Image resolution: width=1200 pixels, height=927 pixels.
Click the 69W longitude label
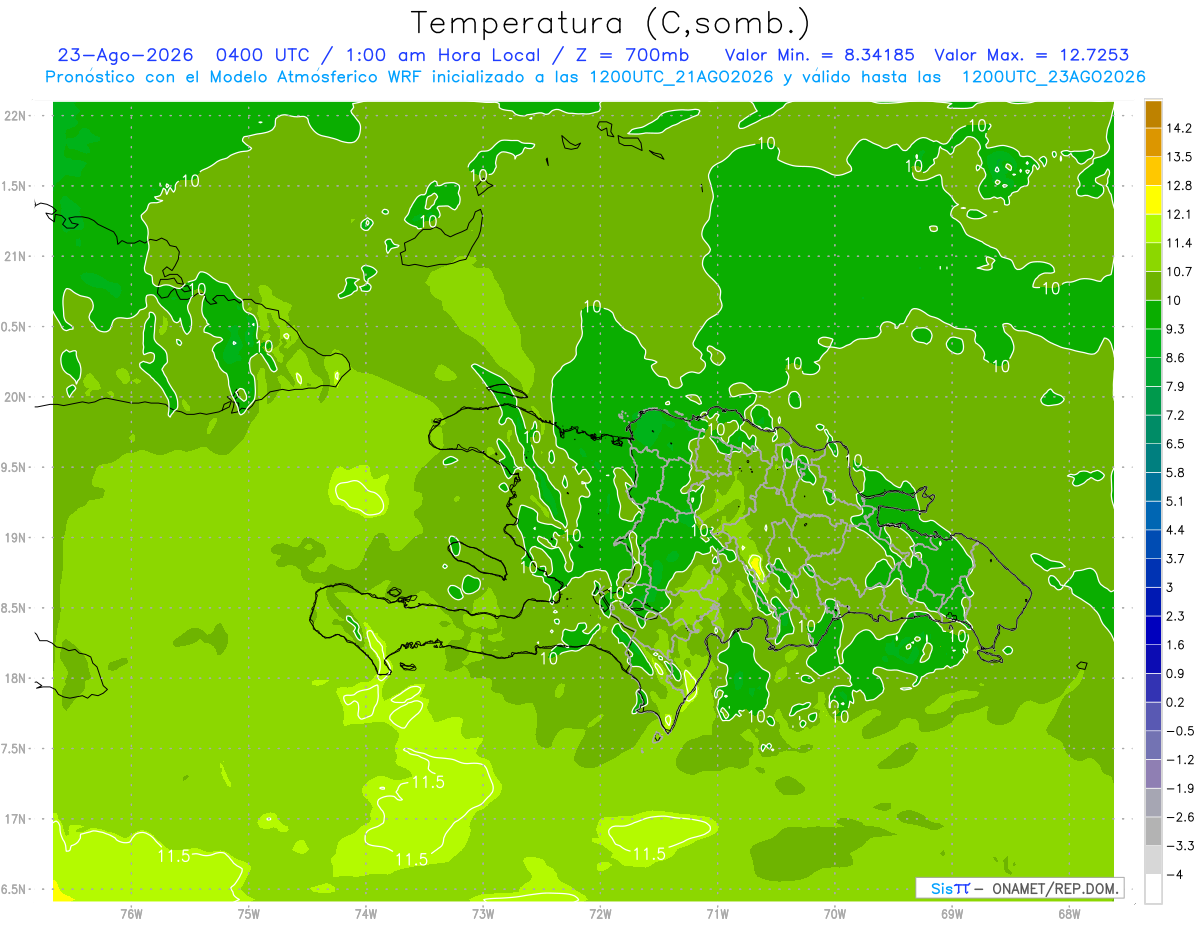(952, 913)
